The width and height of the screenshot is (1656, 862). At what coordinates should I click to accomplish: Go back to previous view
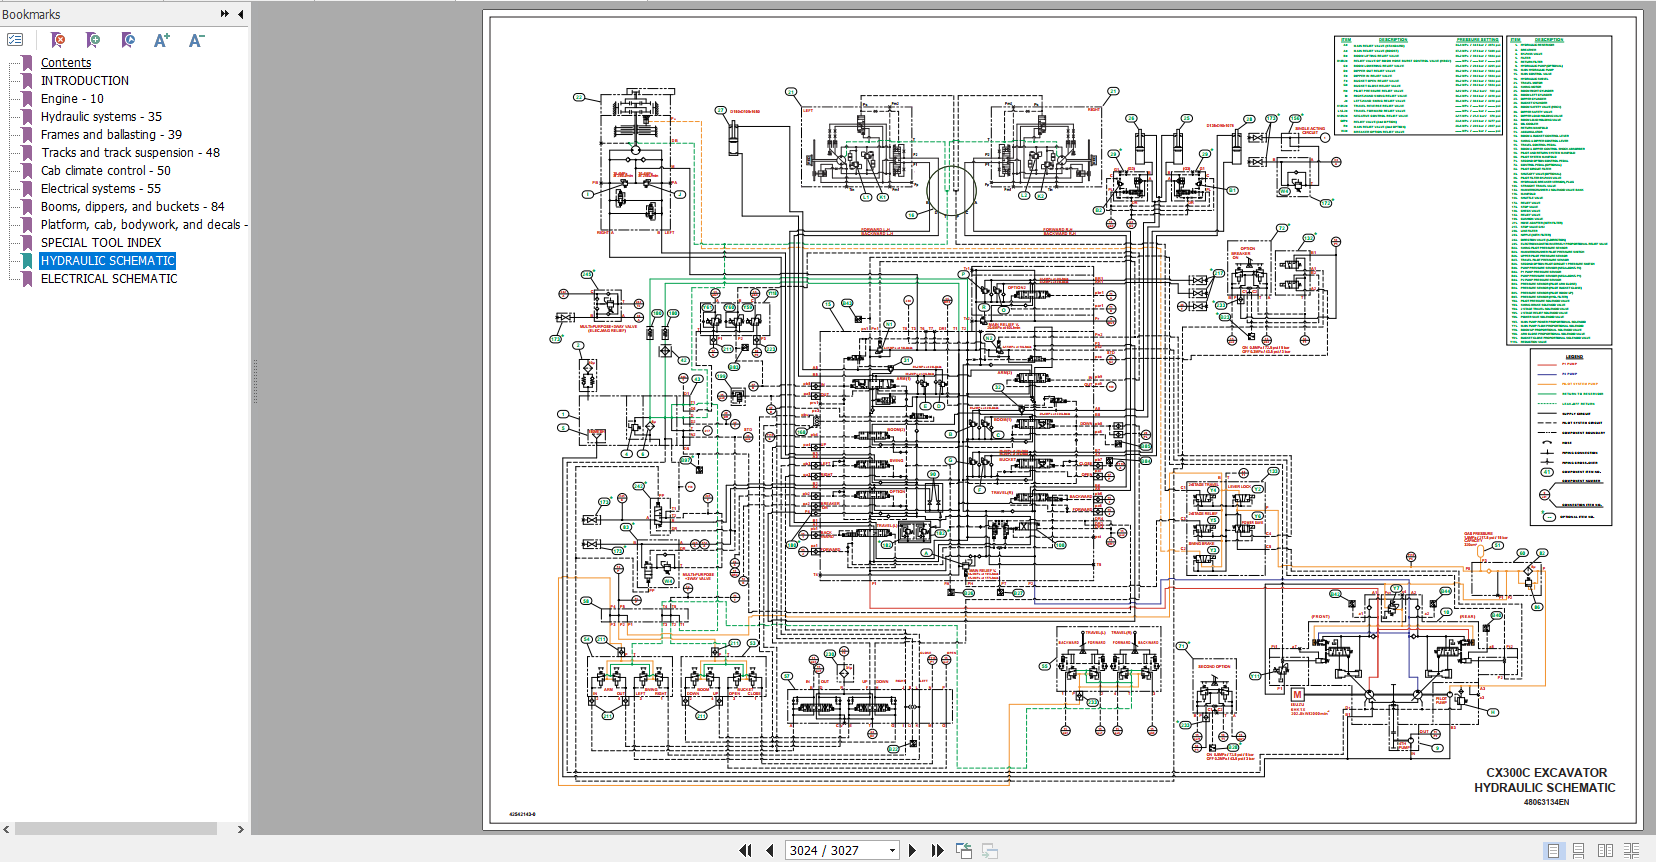[964, 850]
